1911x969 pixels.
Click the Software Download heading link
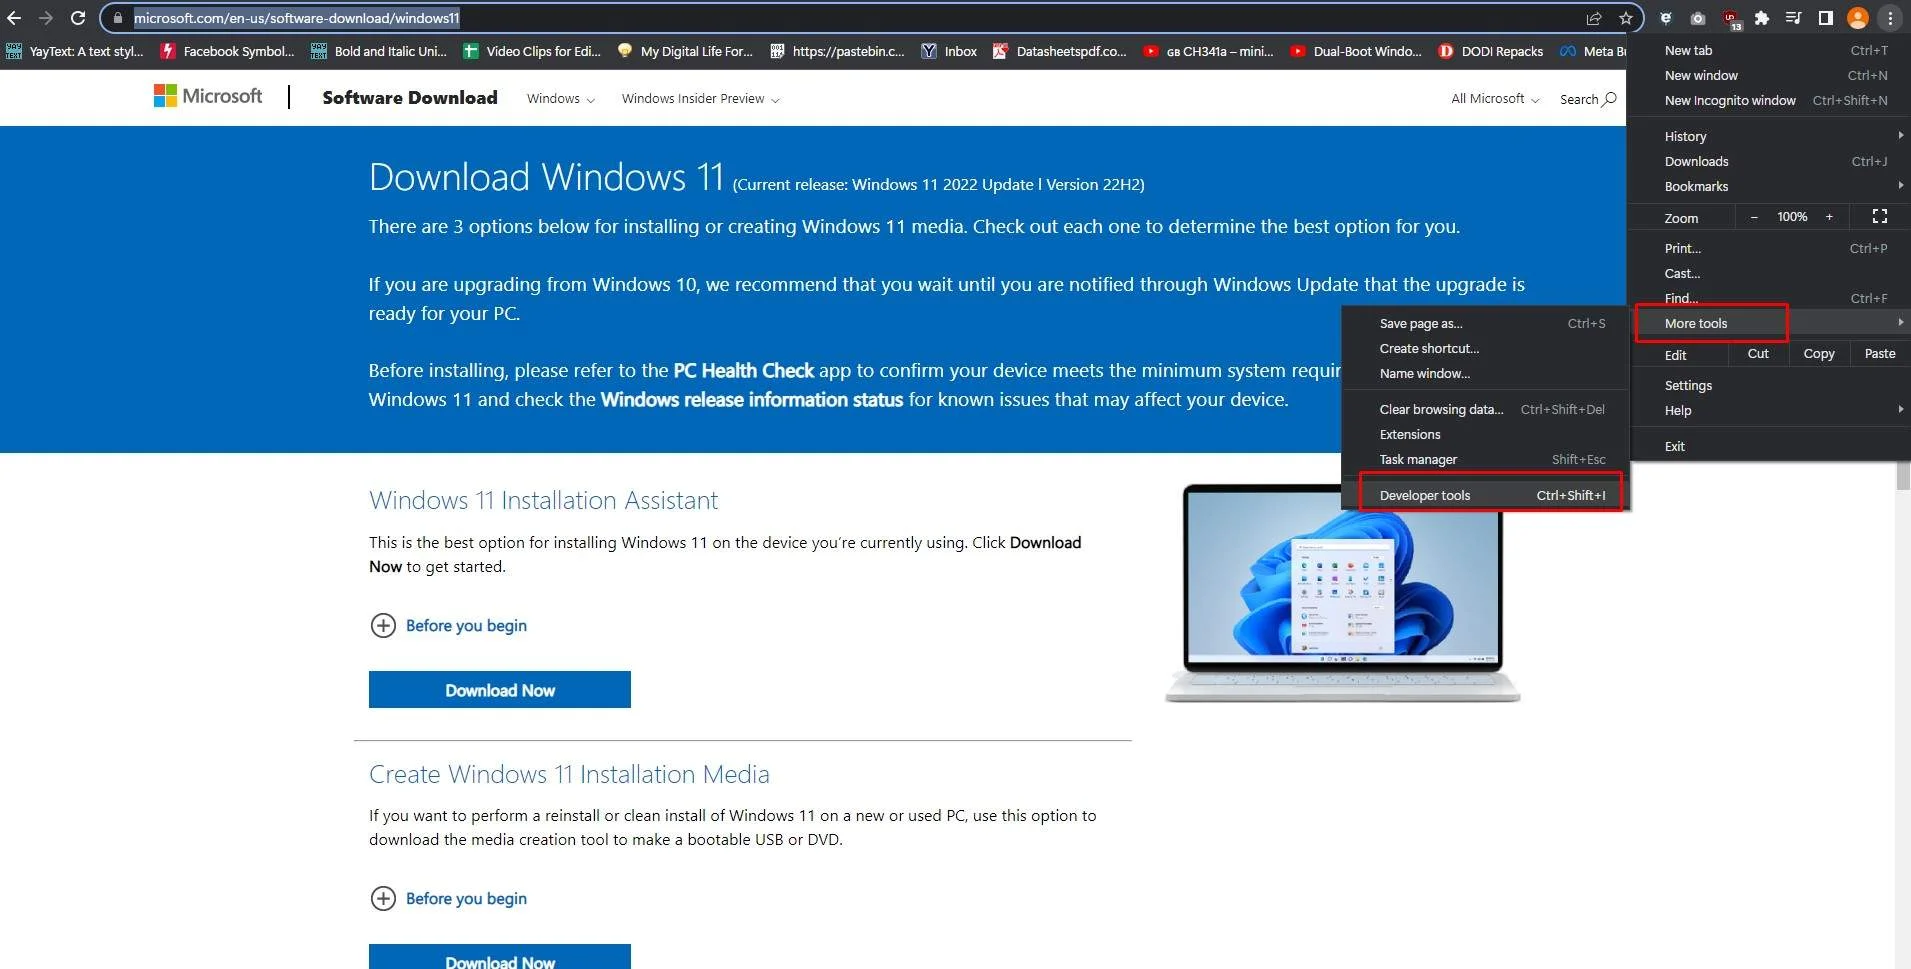(410, 97)
